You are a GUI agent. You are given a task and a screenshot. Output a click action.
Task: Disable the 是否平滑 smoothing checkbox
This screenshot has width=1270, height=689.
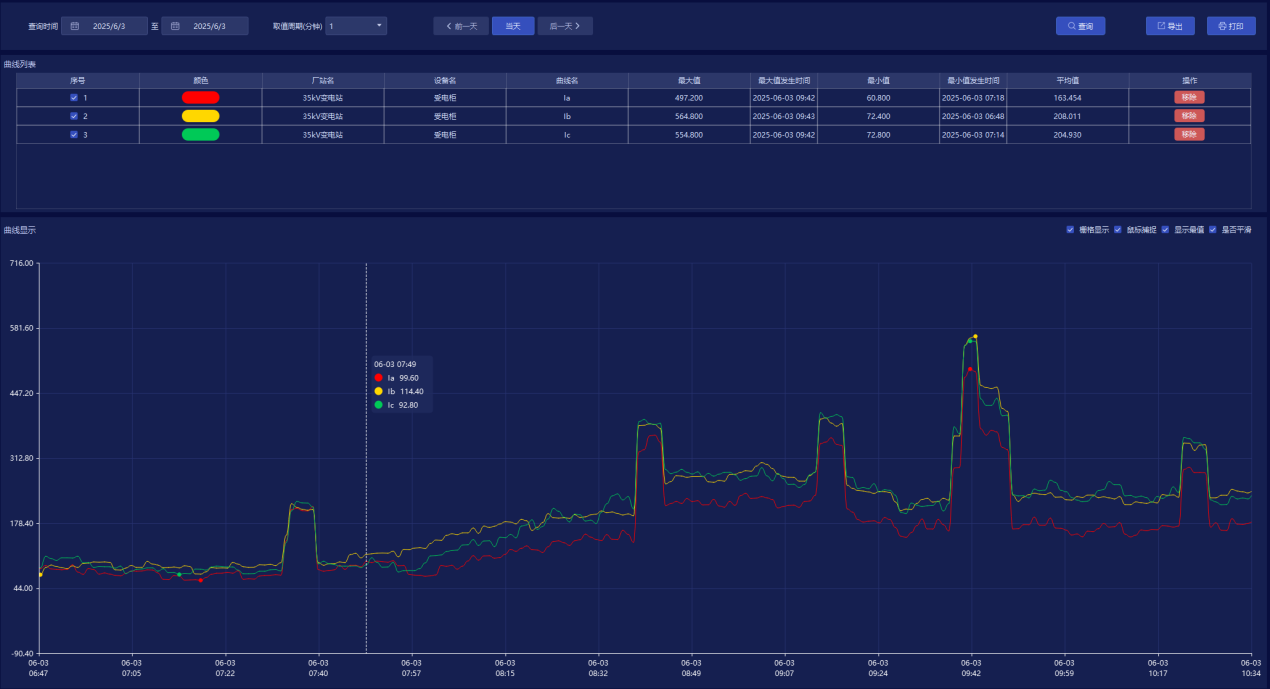coord(1213,230)
